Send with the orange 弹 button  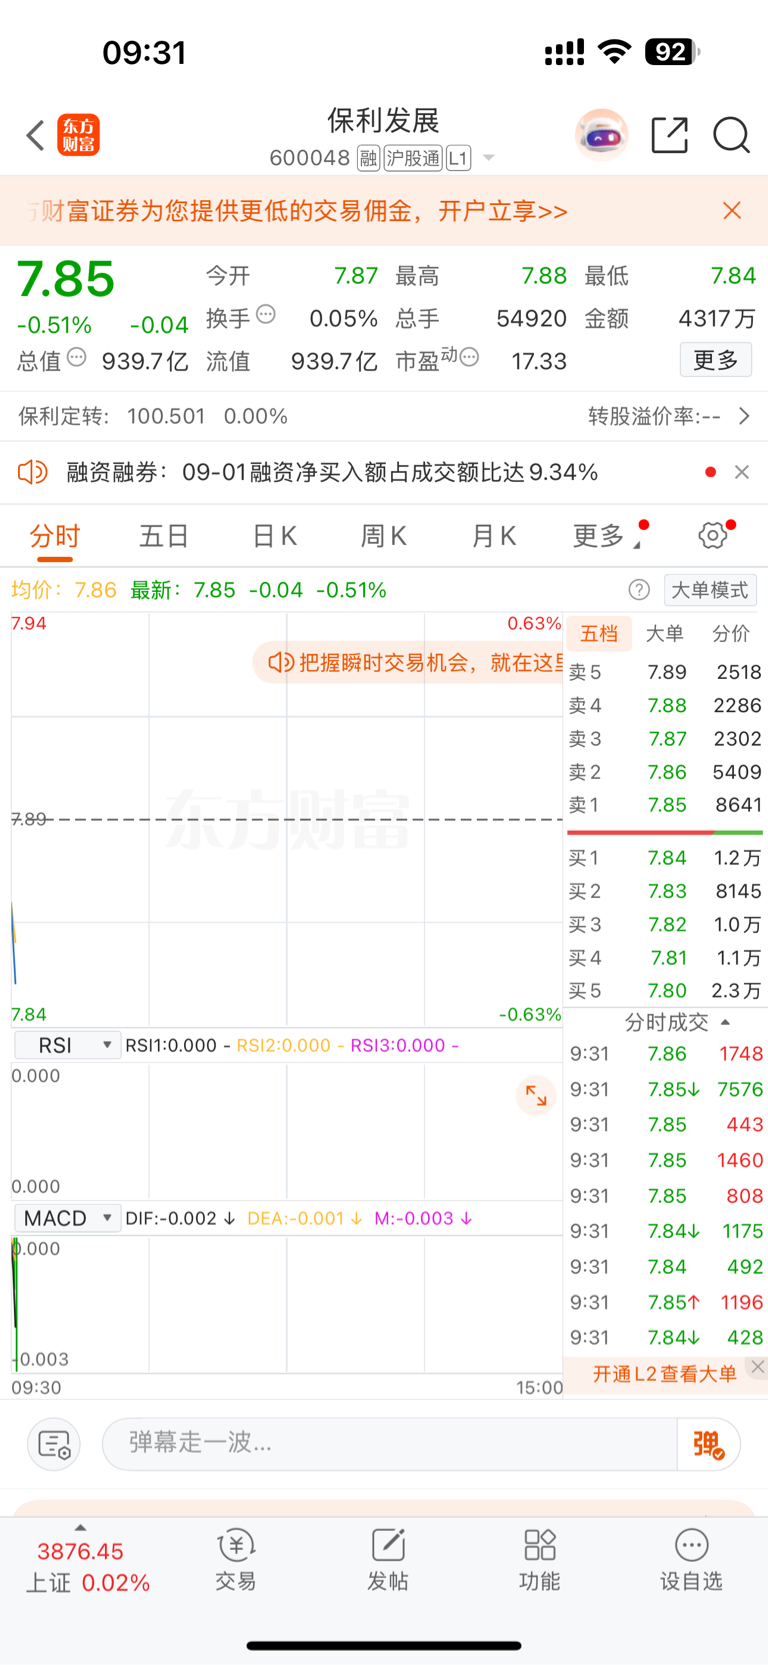pyautogui.click(x=709, y=1444)
